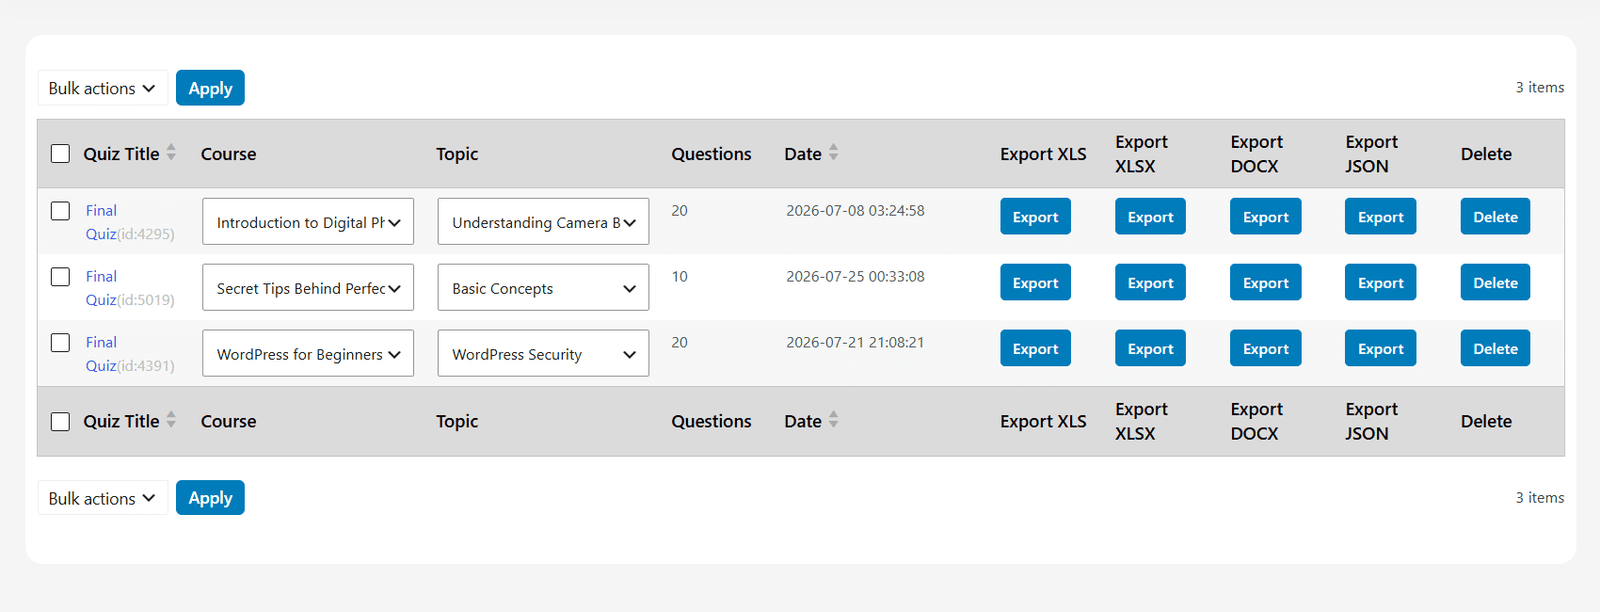Image resolution: width=1600 pixels, height=612 pixels.
Task: Select the checkbox for quiz id:5019
Action: click(61, 277)
